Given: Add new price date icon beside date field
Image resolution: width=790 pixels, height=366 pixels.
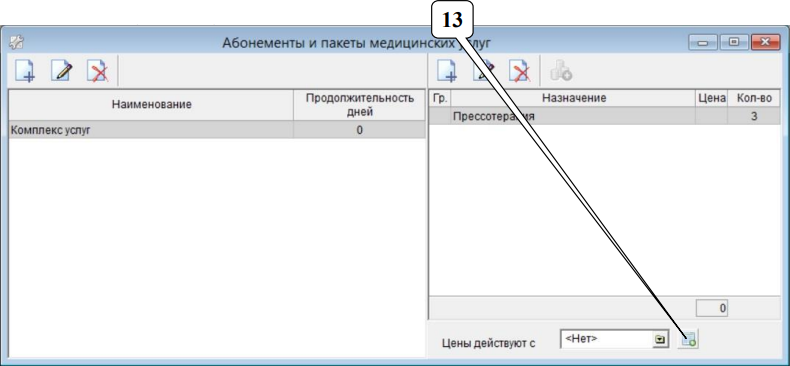Looking at the screenshot, I should [689, 340].
